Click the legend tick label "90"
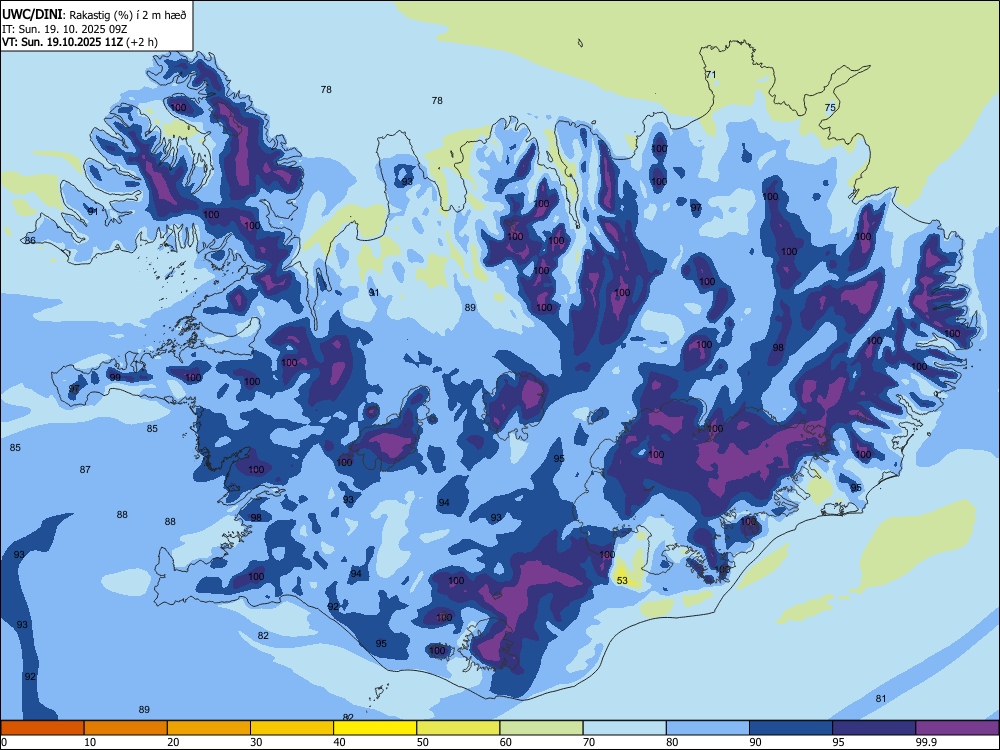Viewport: 1000px width, 750px height. click(755, 742)
